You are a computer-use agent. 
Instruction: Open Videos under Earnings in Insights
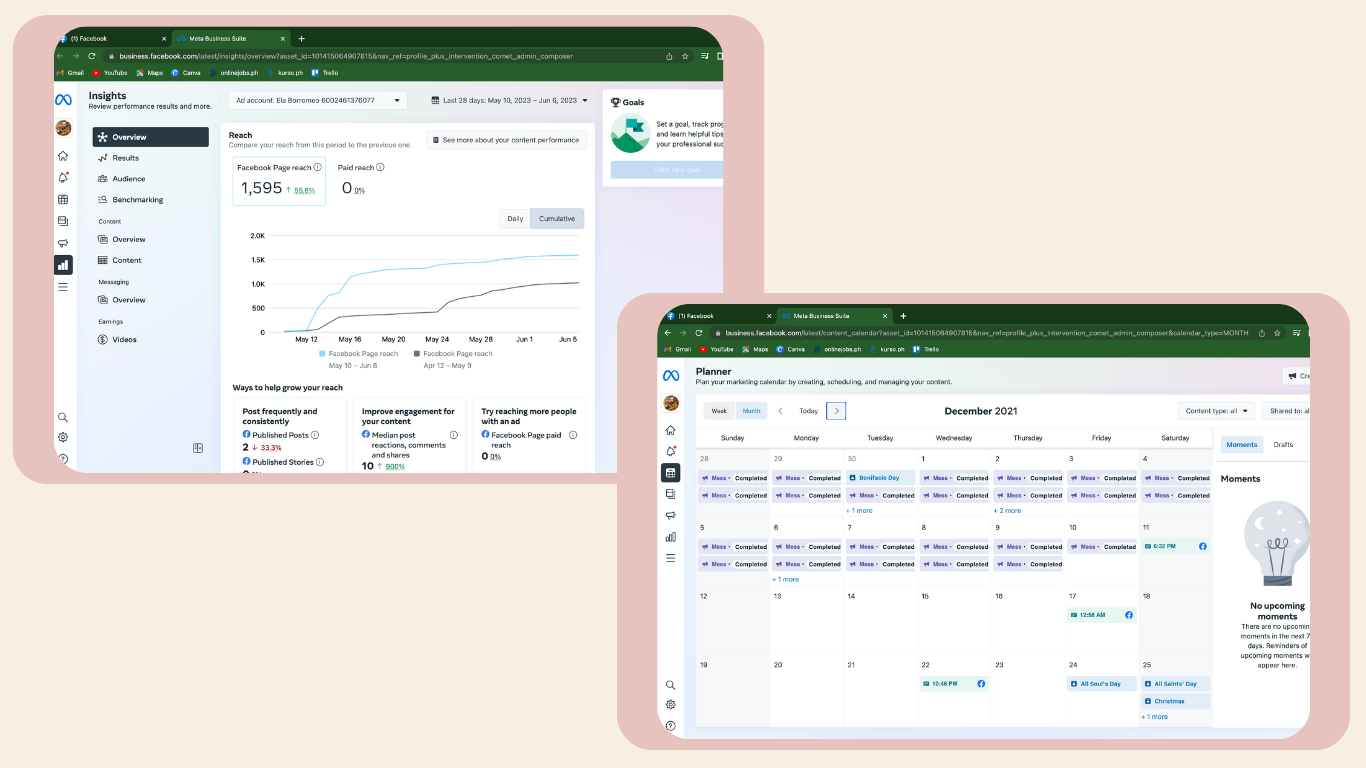(x=151, y=340)
